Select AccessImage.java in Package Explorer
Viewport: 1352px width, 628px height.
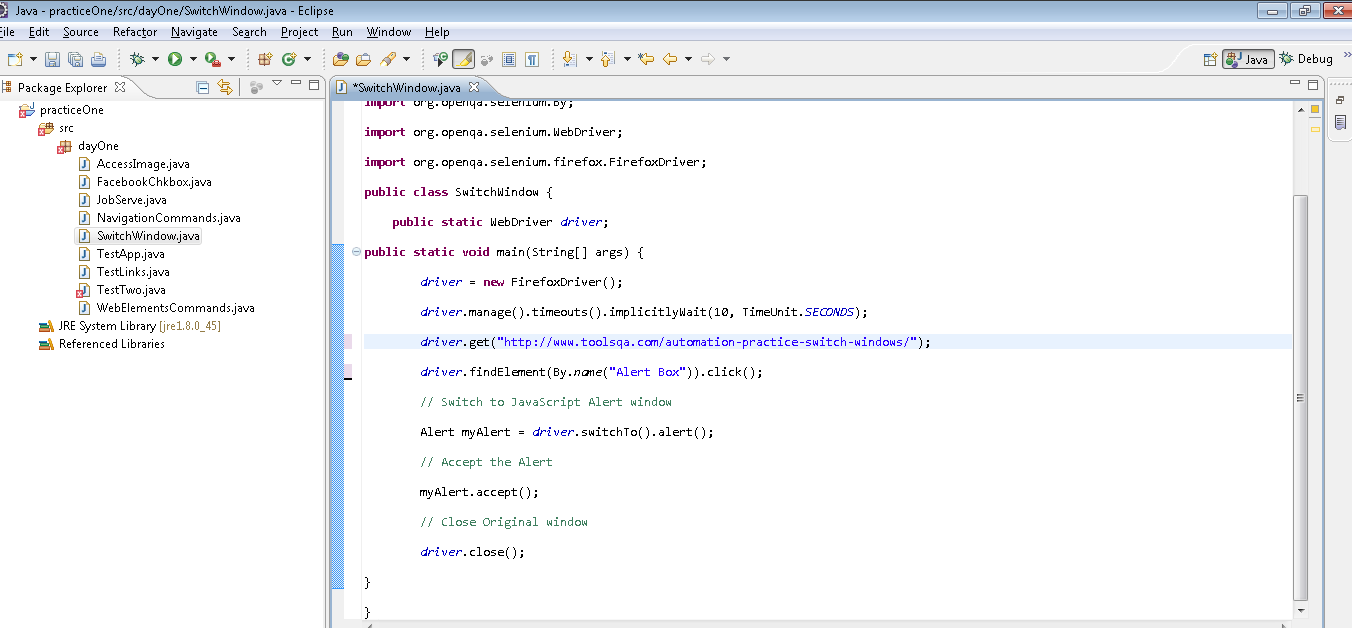click(x=143, y=164)
